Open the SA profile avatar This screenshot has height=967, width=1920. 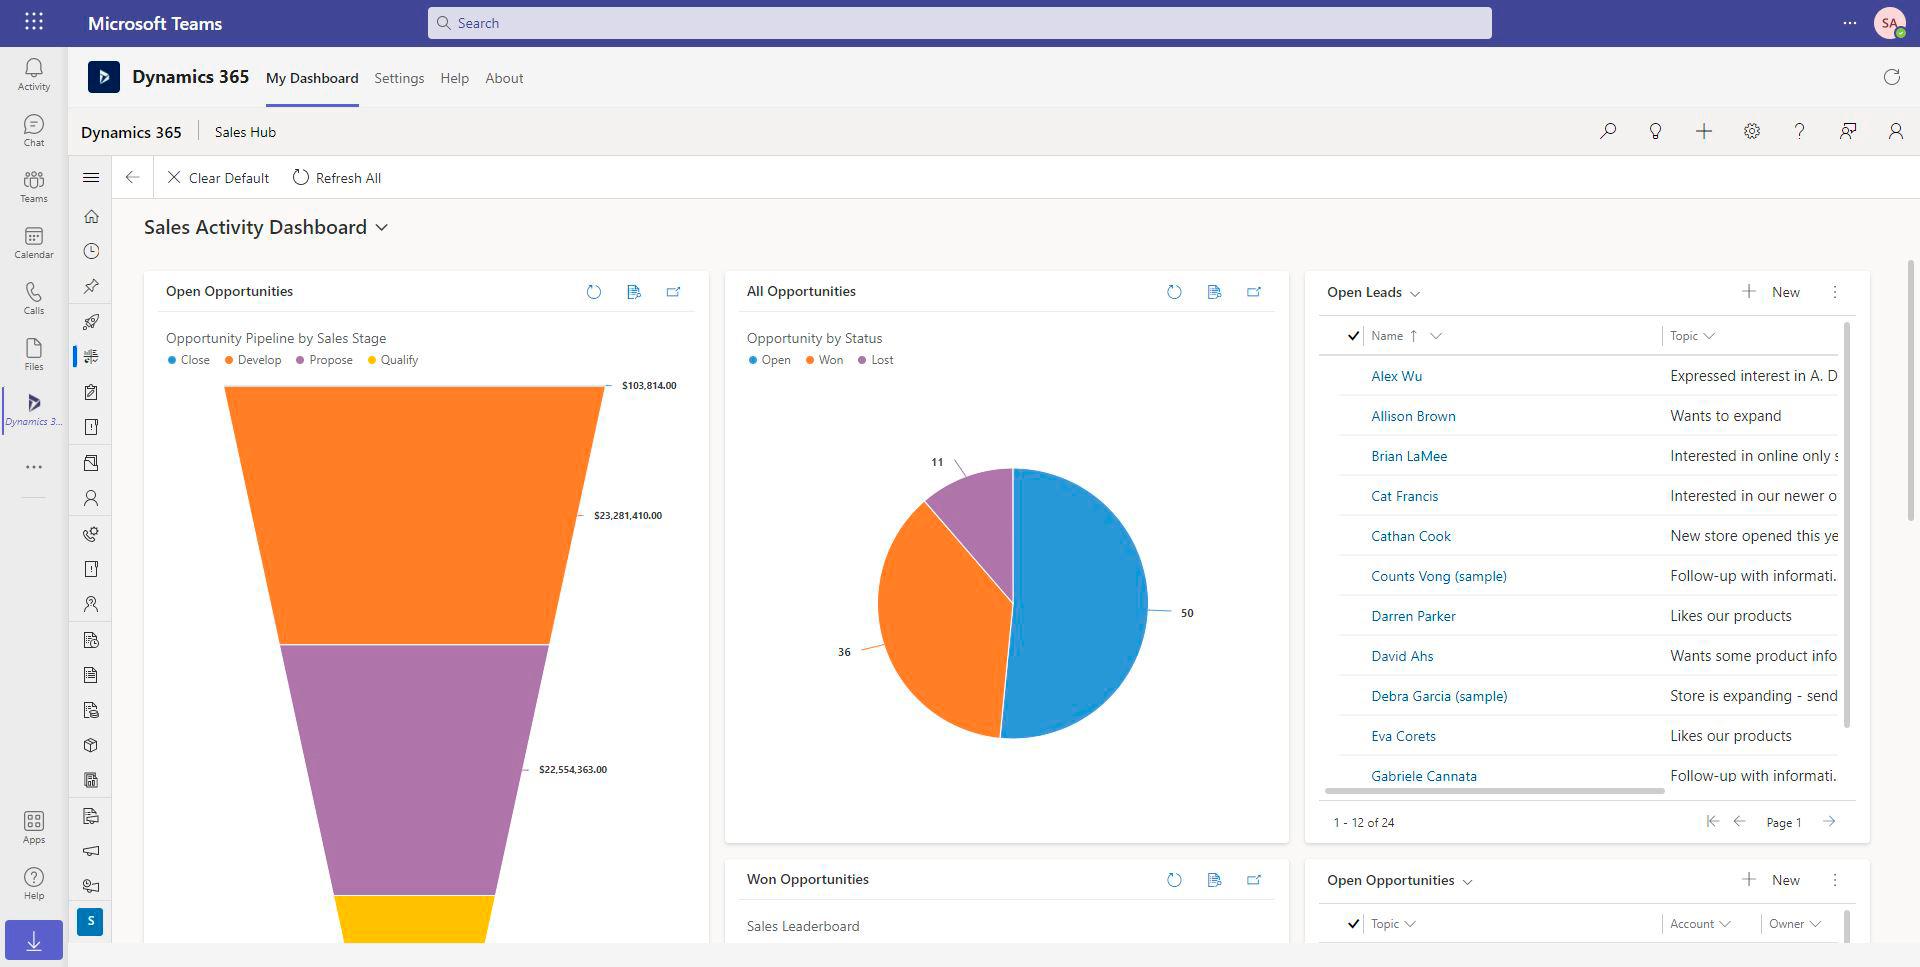pyautogui.click(x=1889, y=22)
